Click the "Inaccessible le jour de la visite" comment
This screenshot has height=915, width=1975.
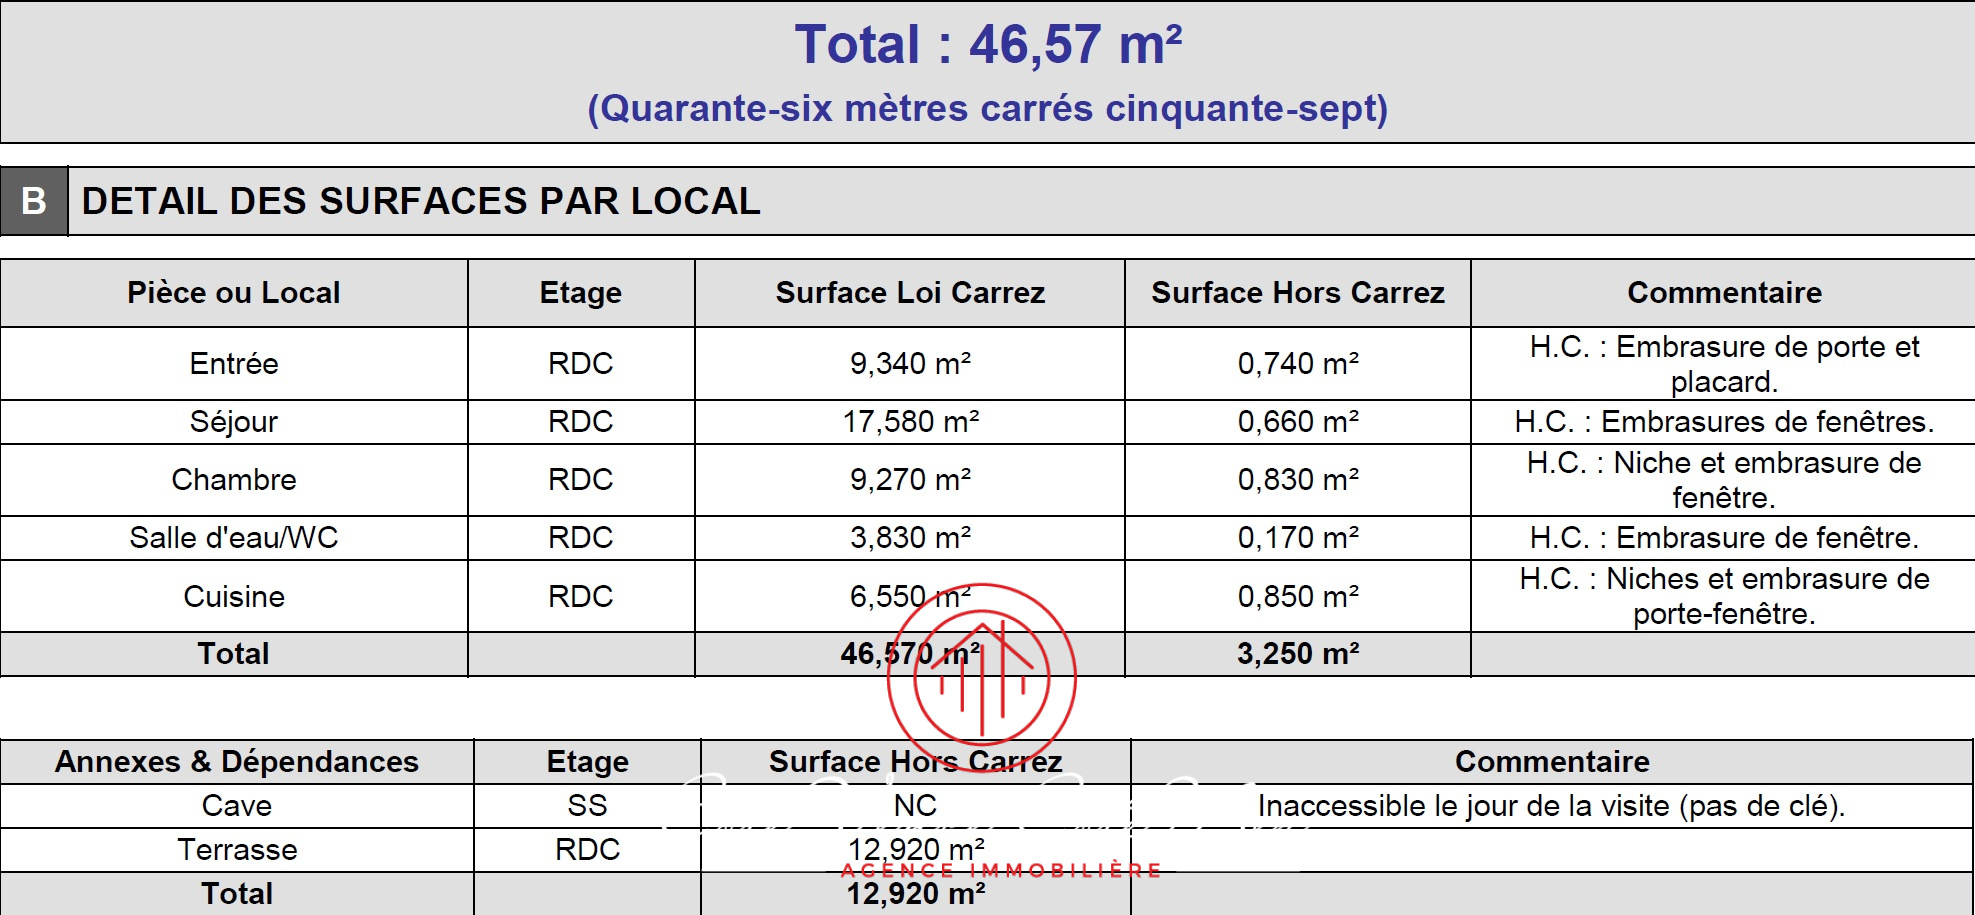1551,806
